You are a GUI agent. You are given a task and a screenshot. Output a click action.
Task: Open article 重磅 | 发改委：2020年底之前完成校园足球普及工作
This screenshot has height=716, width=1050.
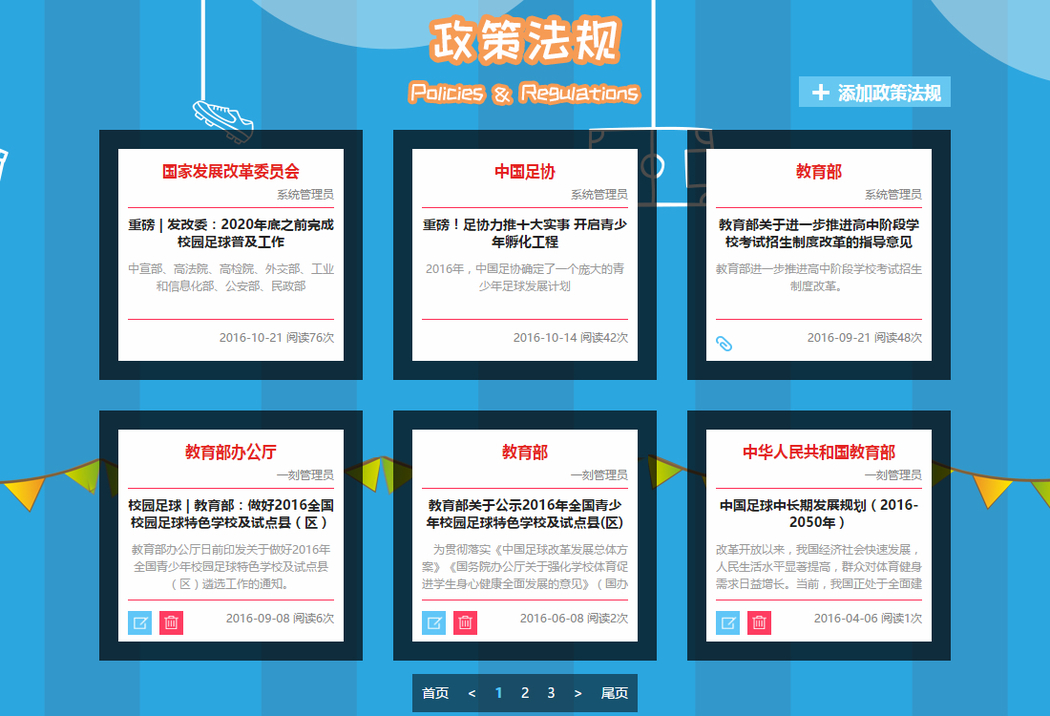(x=231, y=233)
